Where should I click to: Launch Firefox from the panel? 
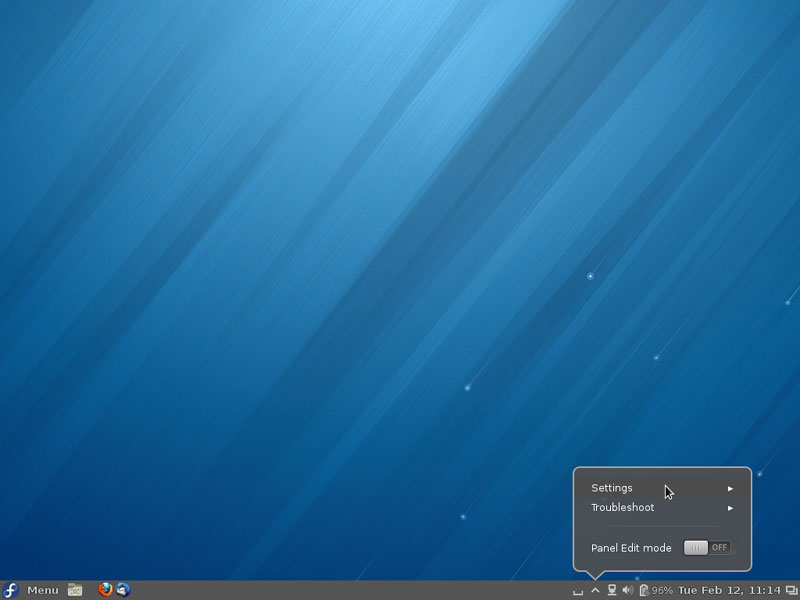click(105, 590)
